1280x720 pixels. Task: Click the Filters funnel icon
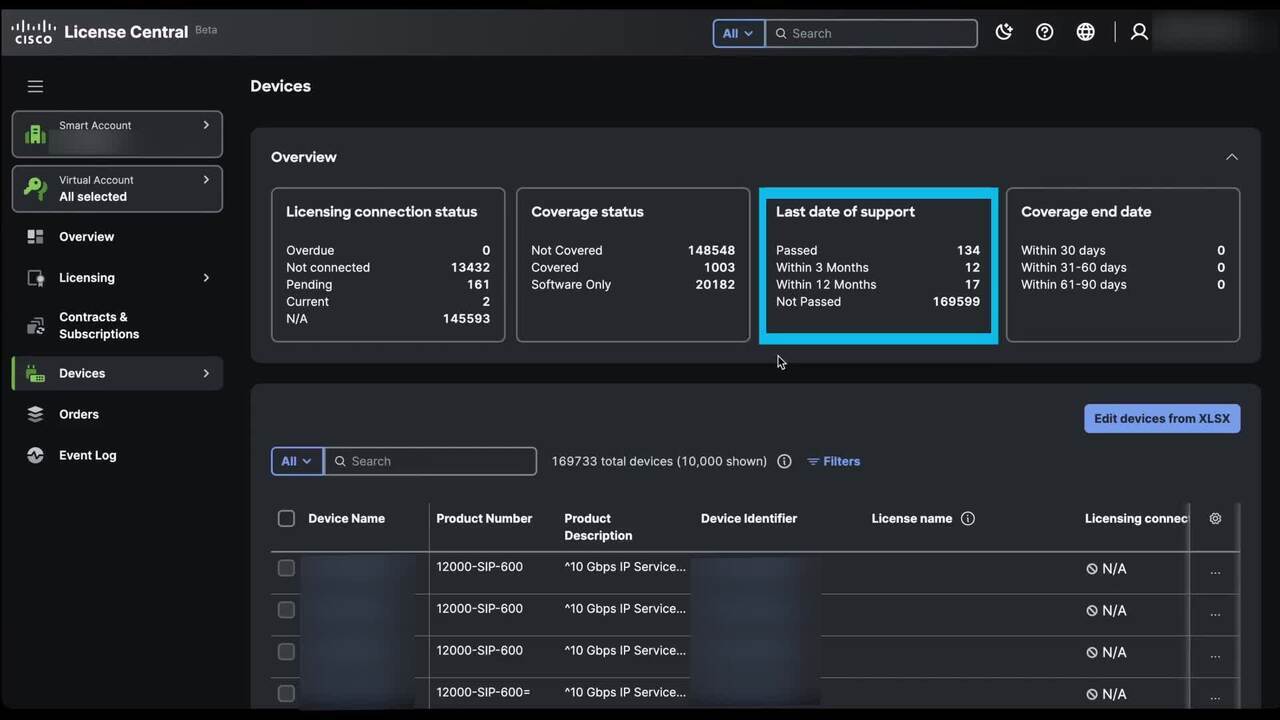pos(813,461)
